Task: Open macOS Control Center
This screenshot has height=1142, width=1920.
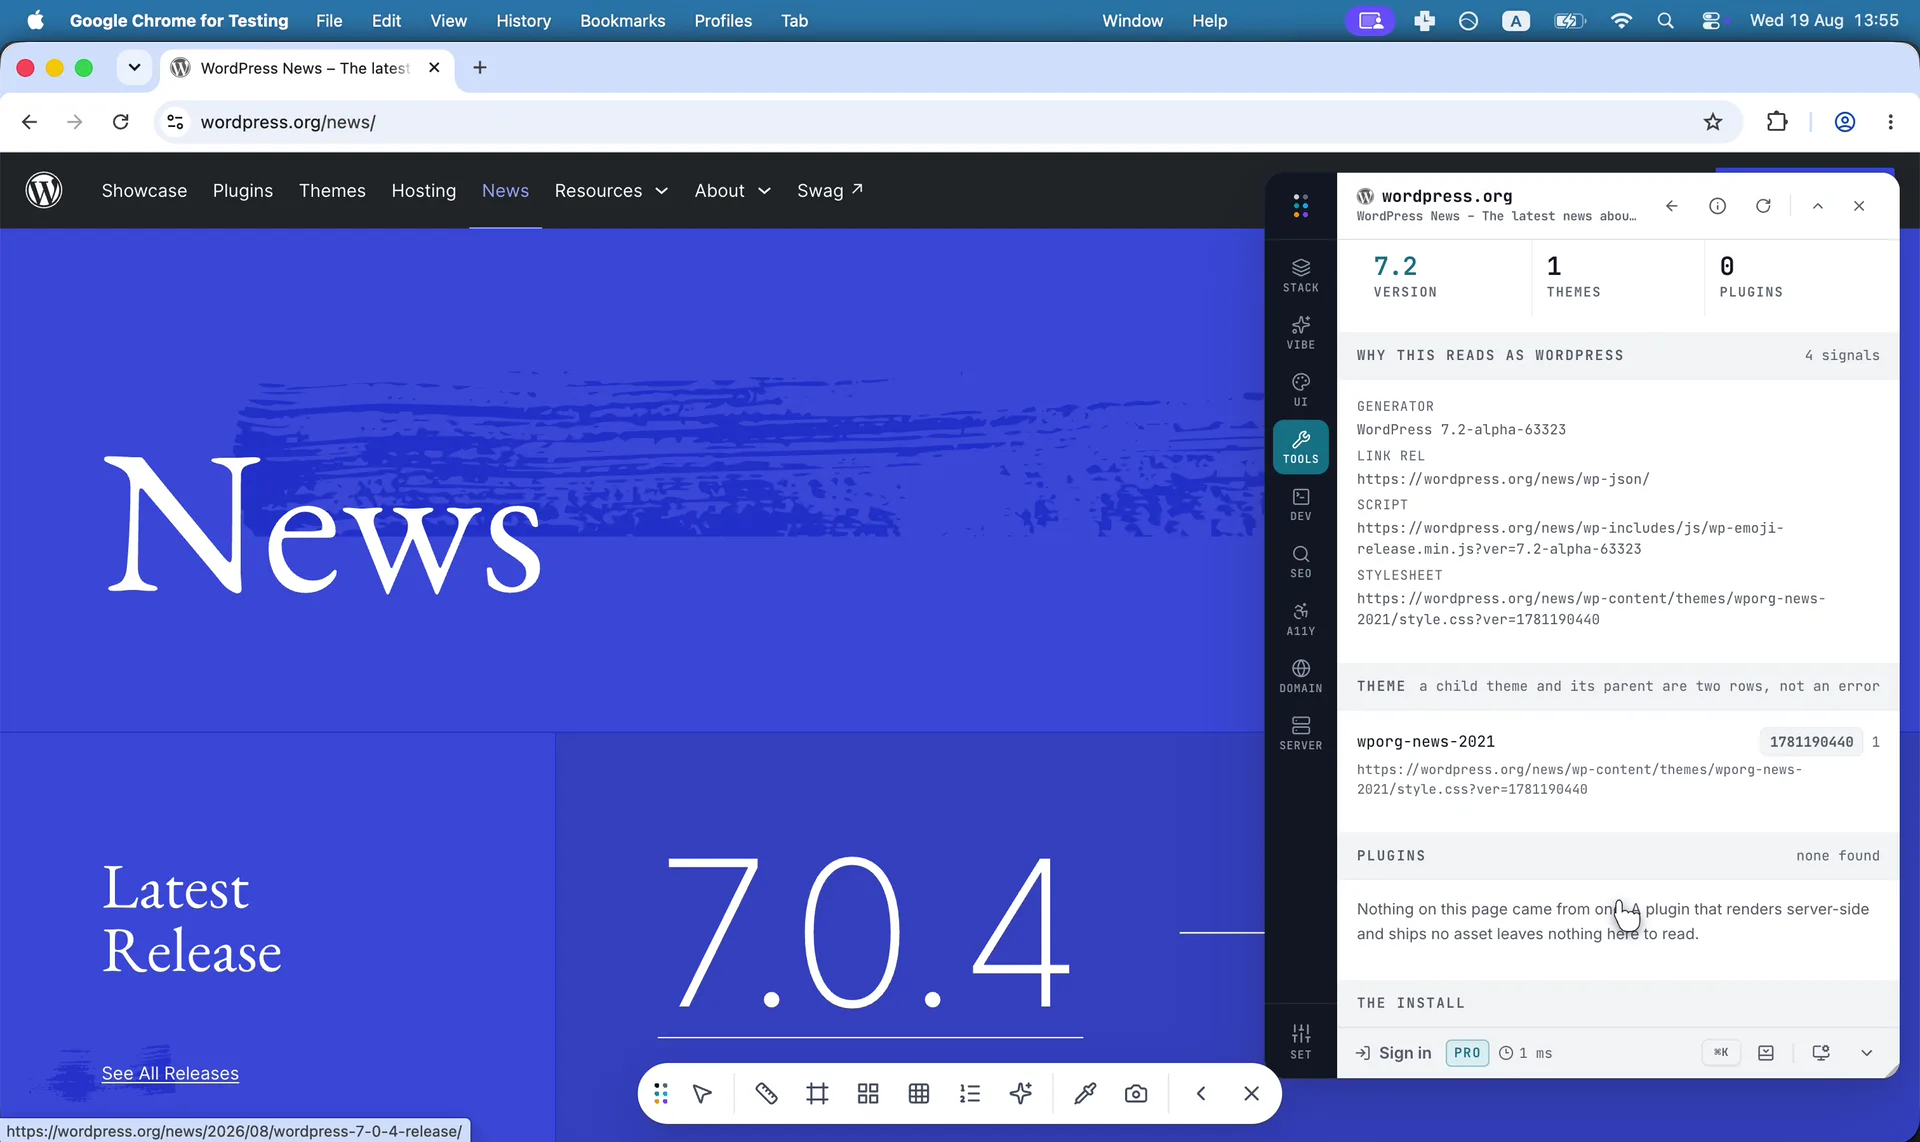Action: tap(1712, 21)
